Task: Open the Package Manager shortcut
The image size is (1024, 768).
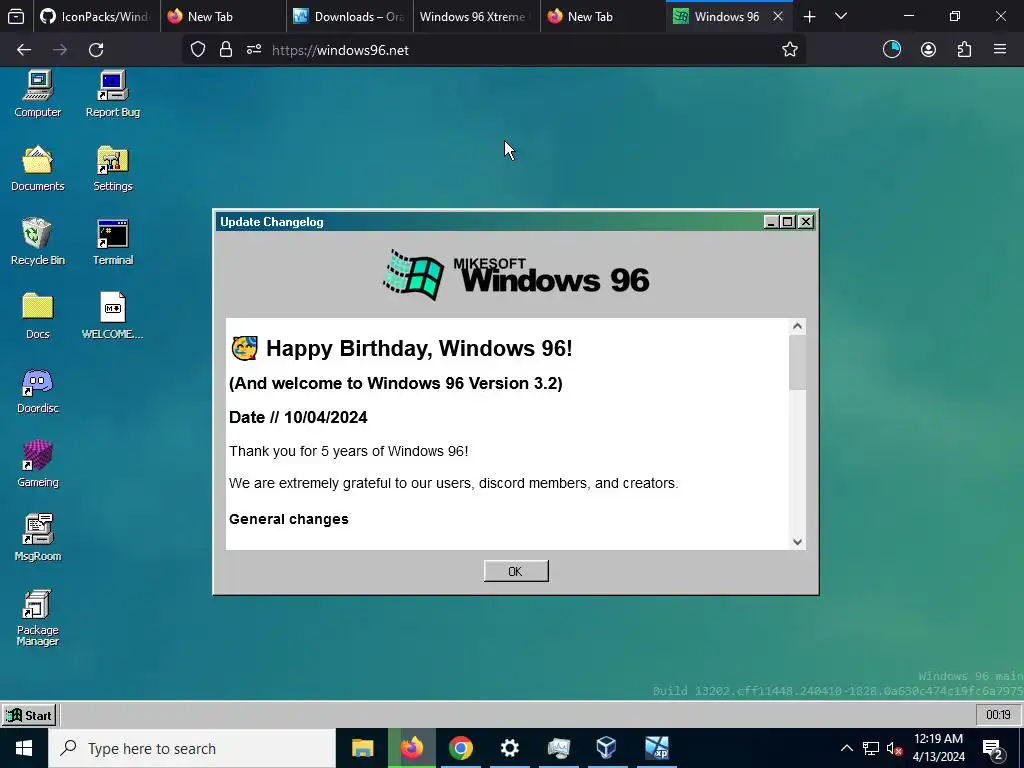Action: [x=38, y=617]
